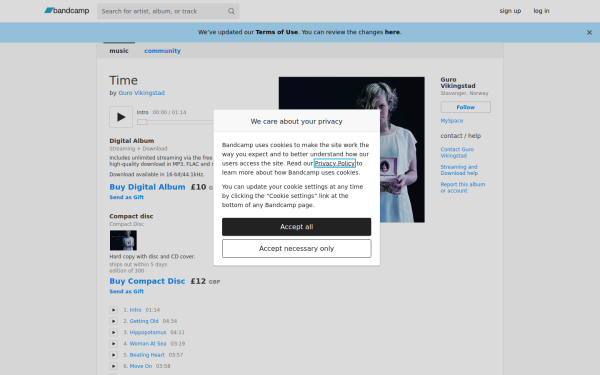The image size is (600, 375).
Task: Click the Accept all cookies button
Action: point(297,227)
